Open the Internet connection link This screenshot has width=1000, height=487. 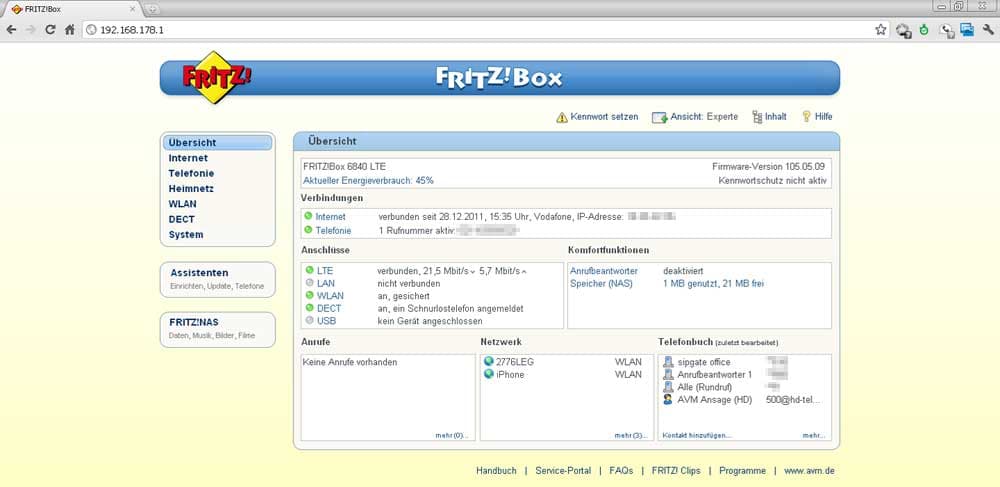330,217
